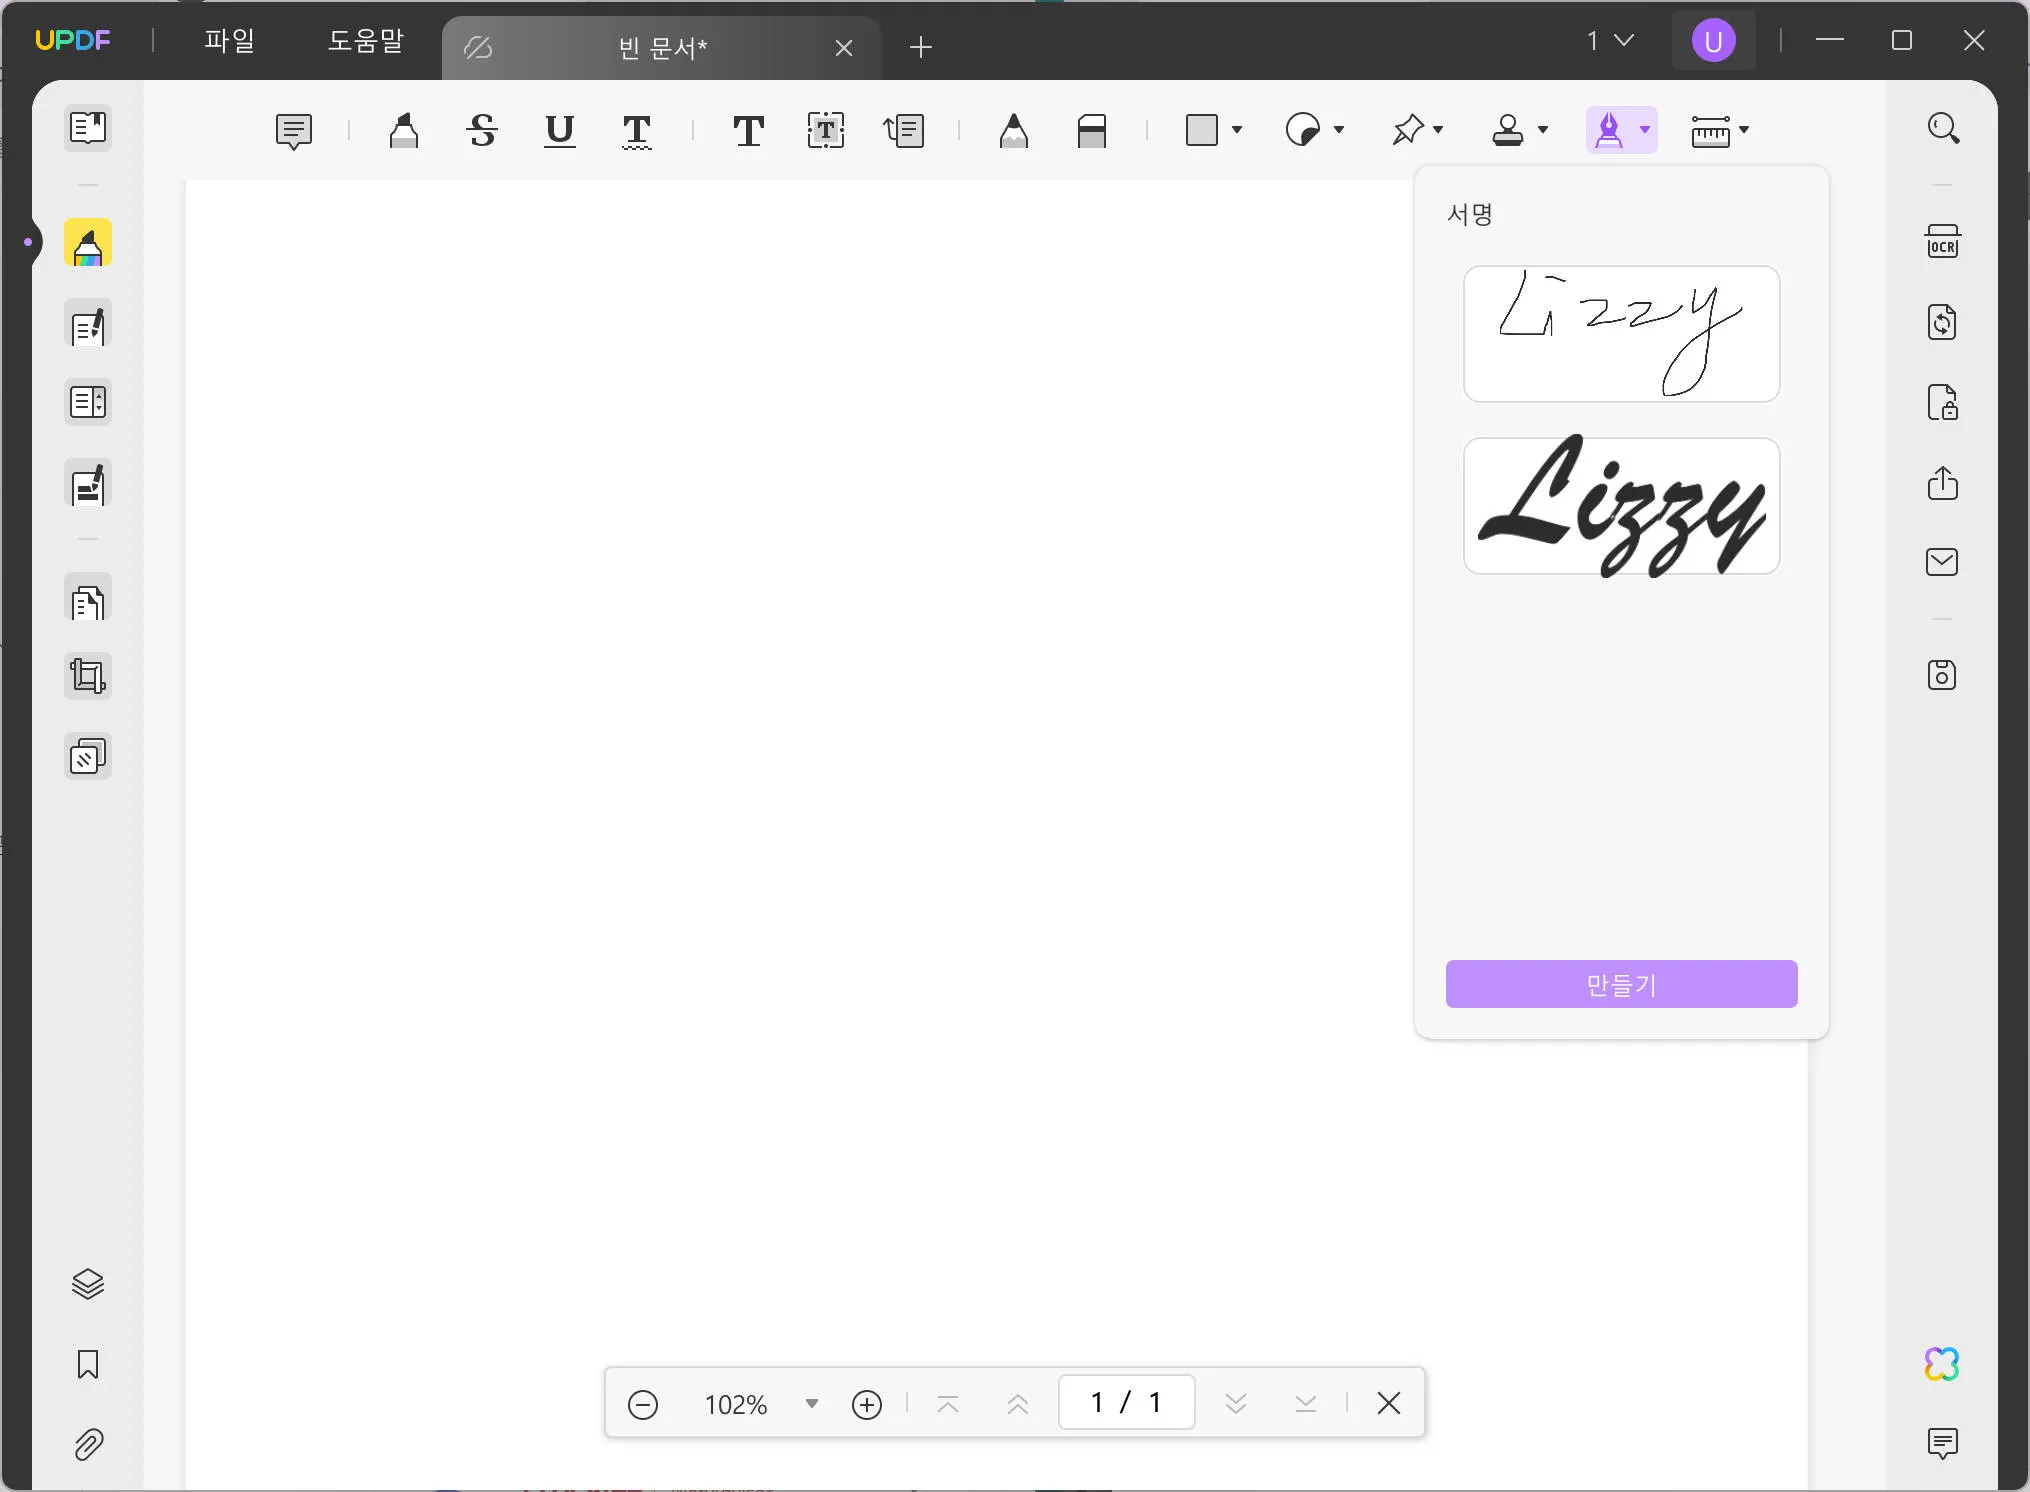Close the 빈 문서* tab
The image size is (2030, 1492).
click(x=844, y=48)
